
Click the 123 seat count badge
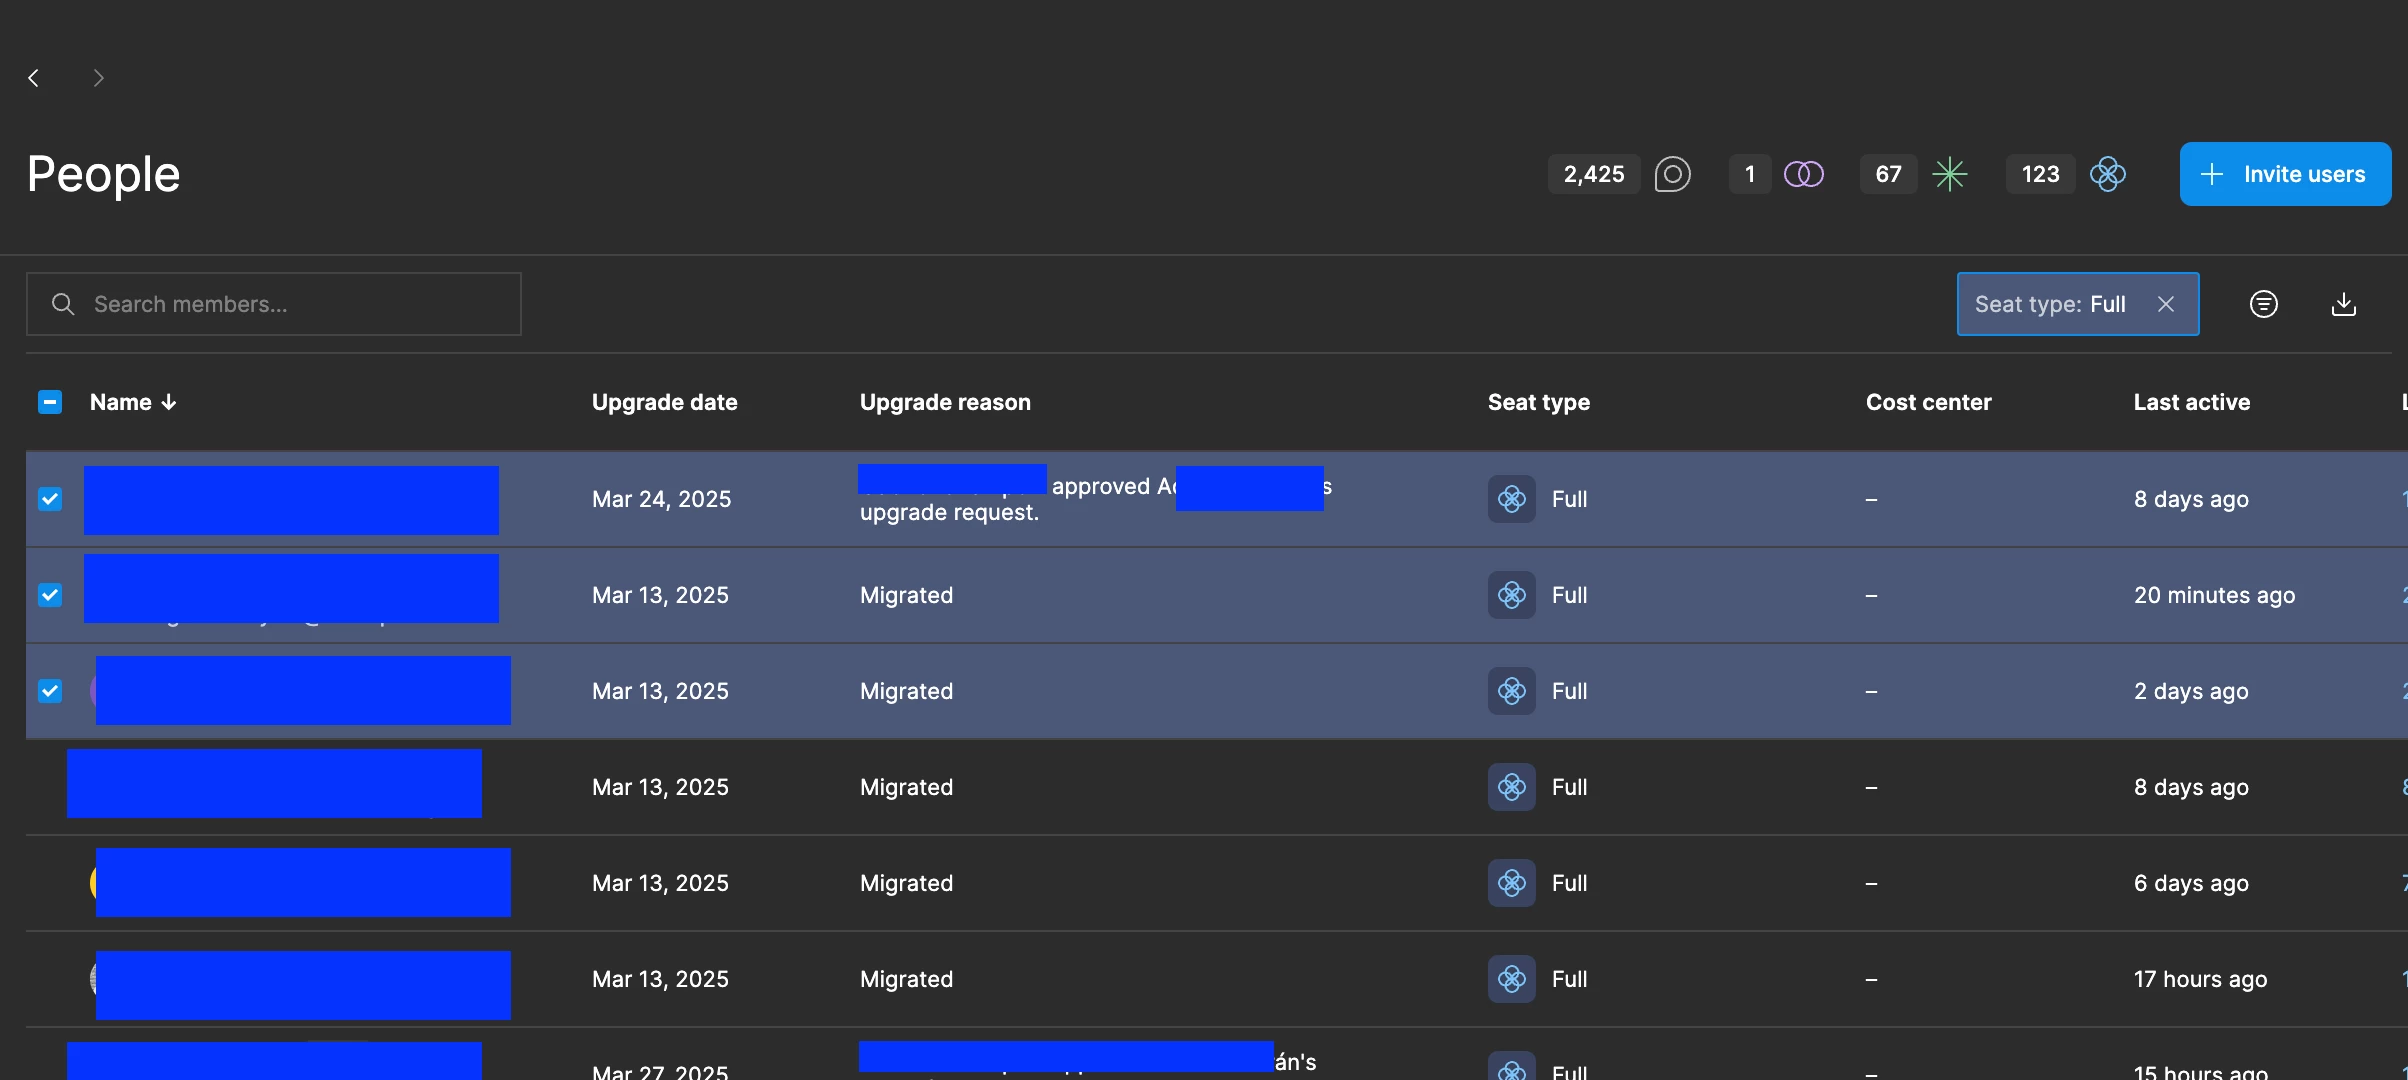2040,174
